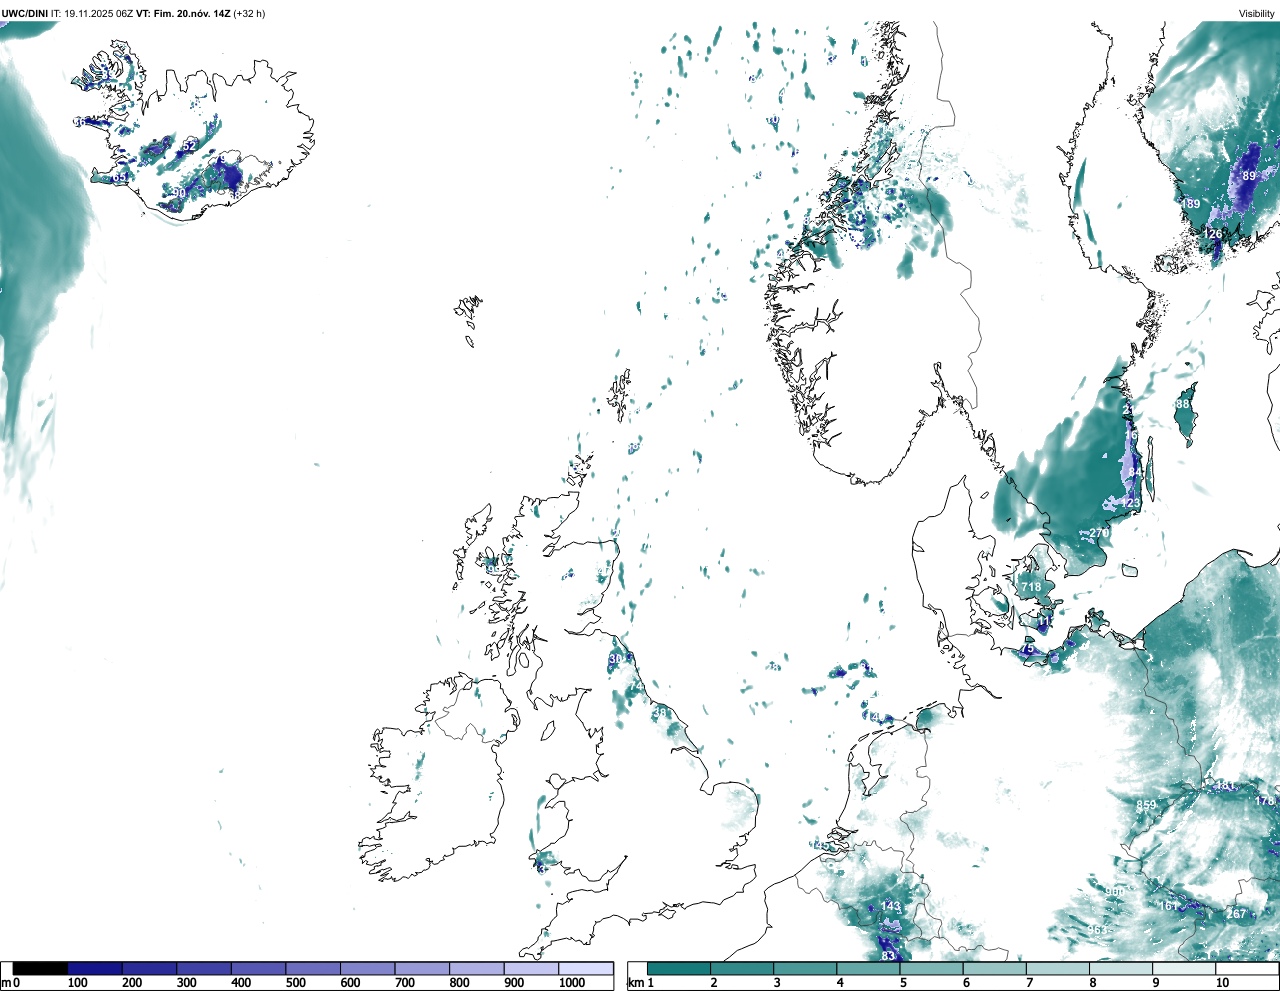Image resolution: width=1280 pixels, height=991 pixels.
Task: Click the '123' value on Swedish east coast
Action: pos(1131,503)
